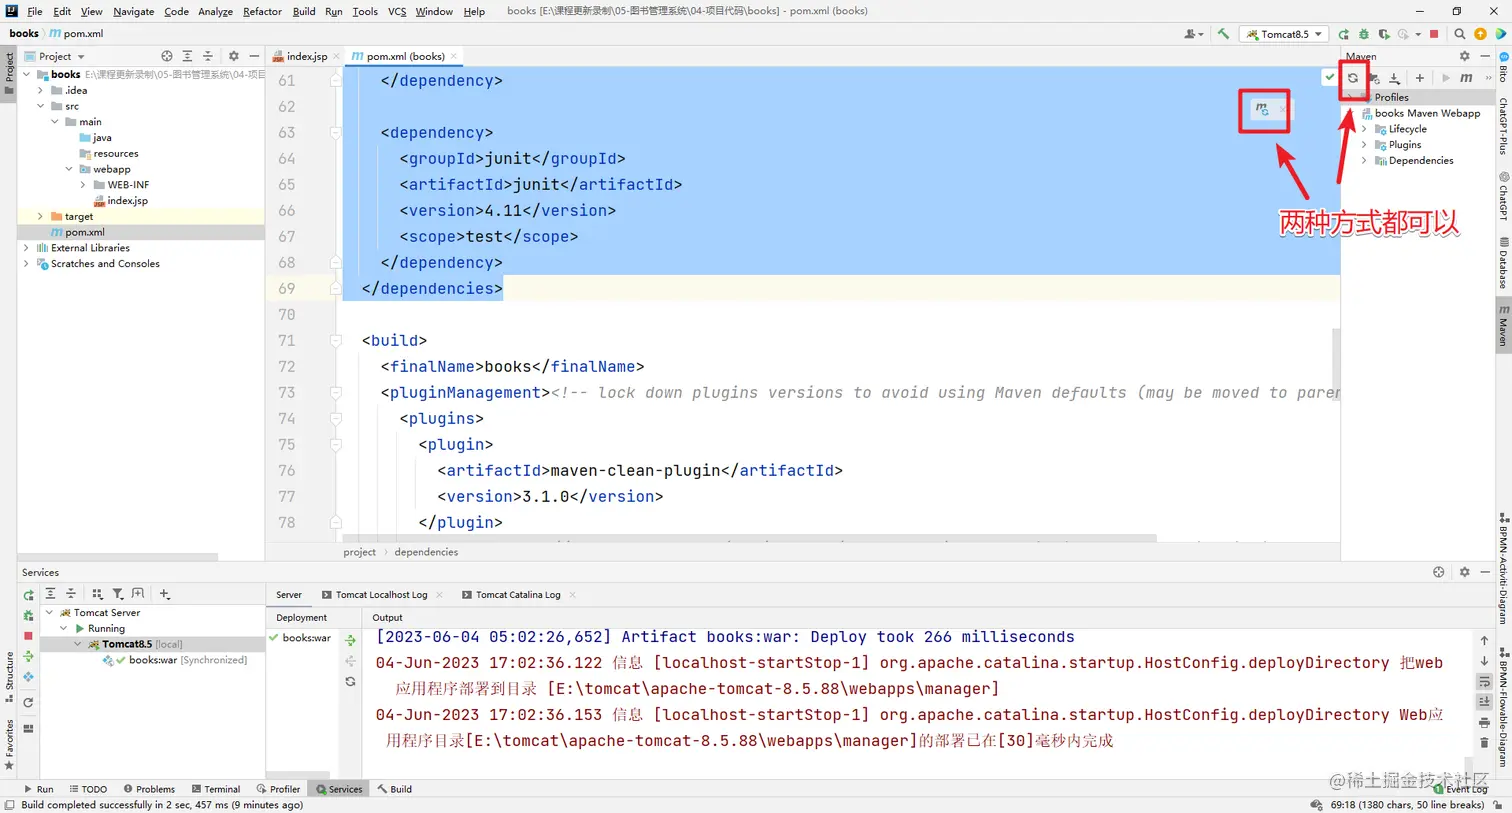Click the Maven Add Project plus icon

tap(1419, 78)
